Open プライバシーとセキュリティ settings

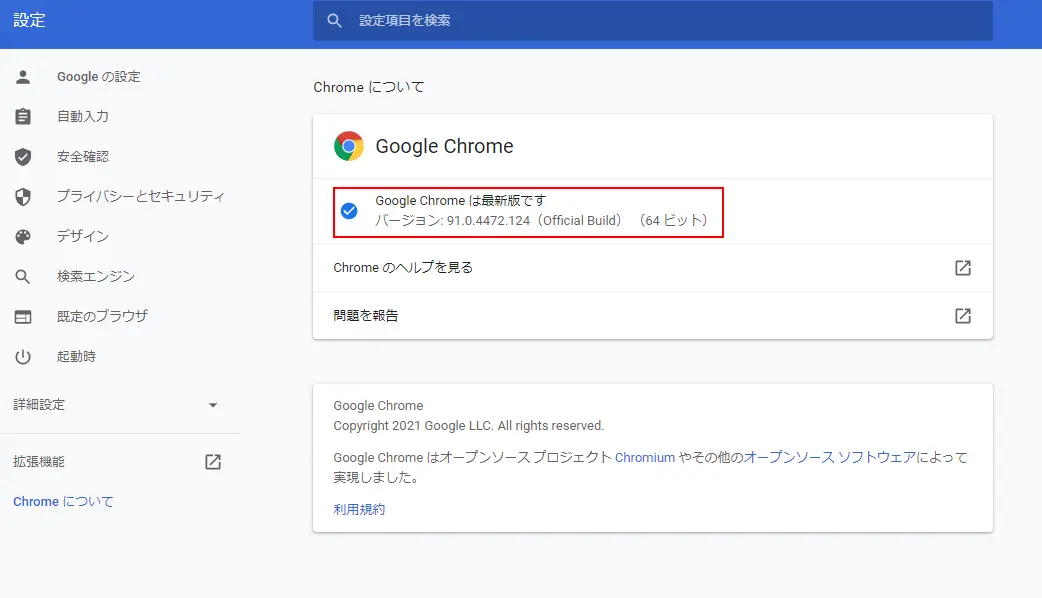tap(140, 197)
